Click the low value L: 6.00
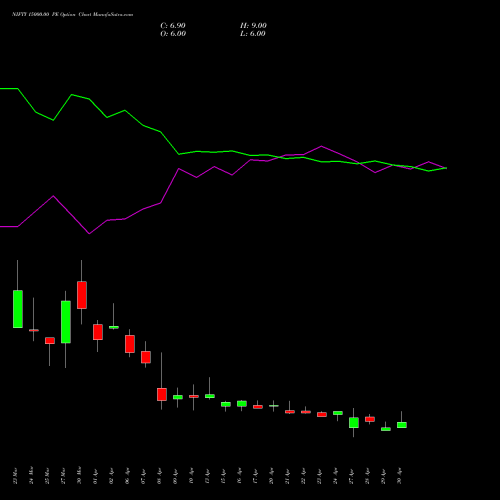This screenshot has width=500, height=500. (253, 34)
